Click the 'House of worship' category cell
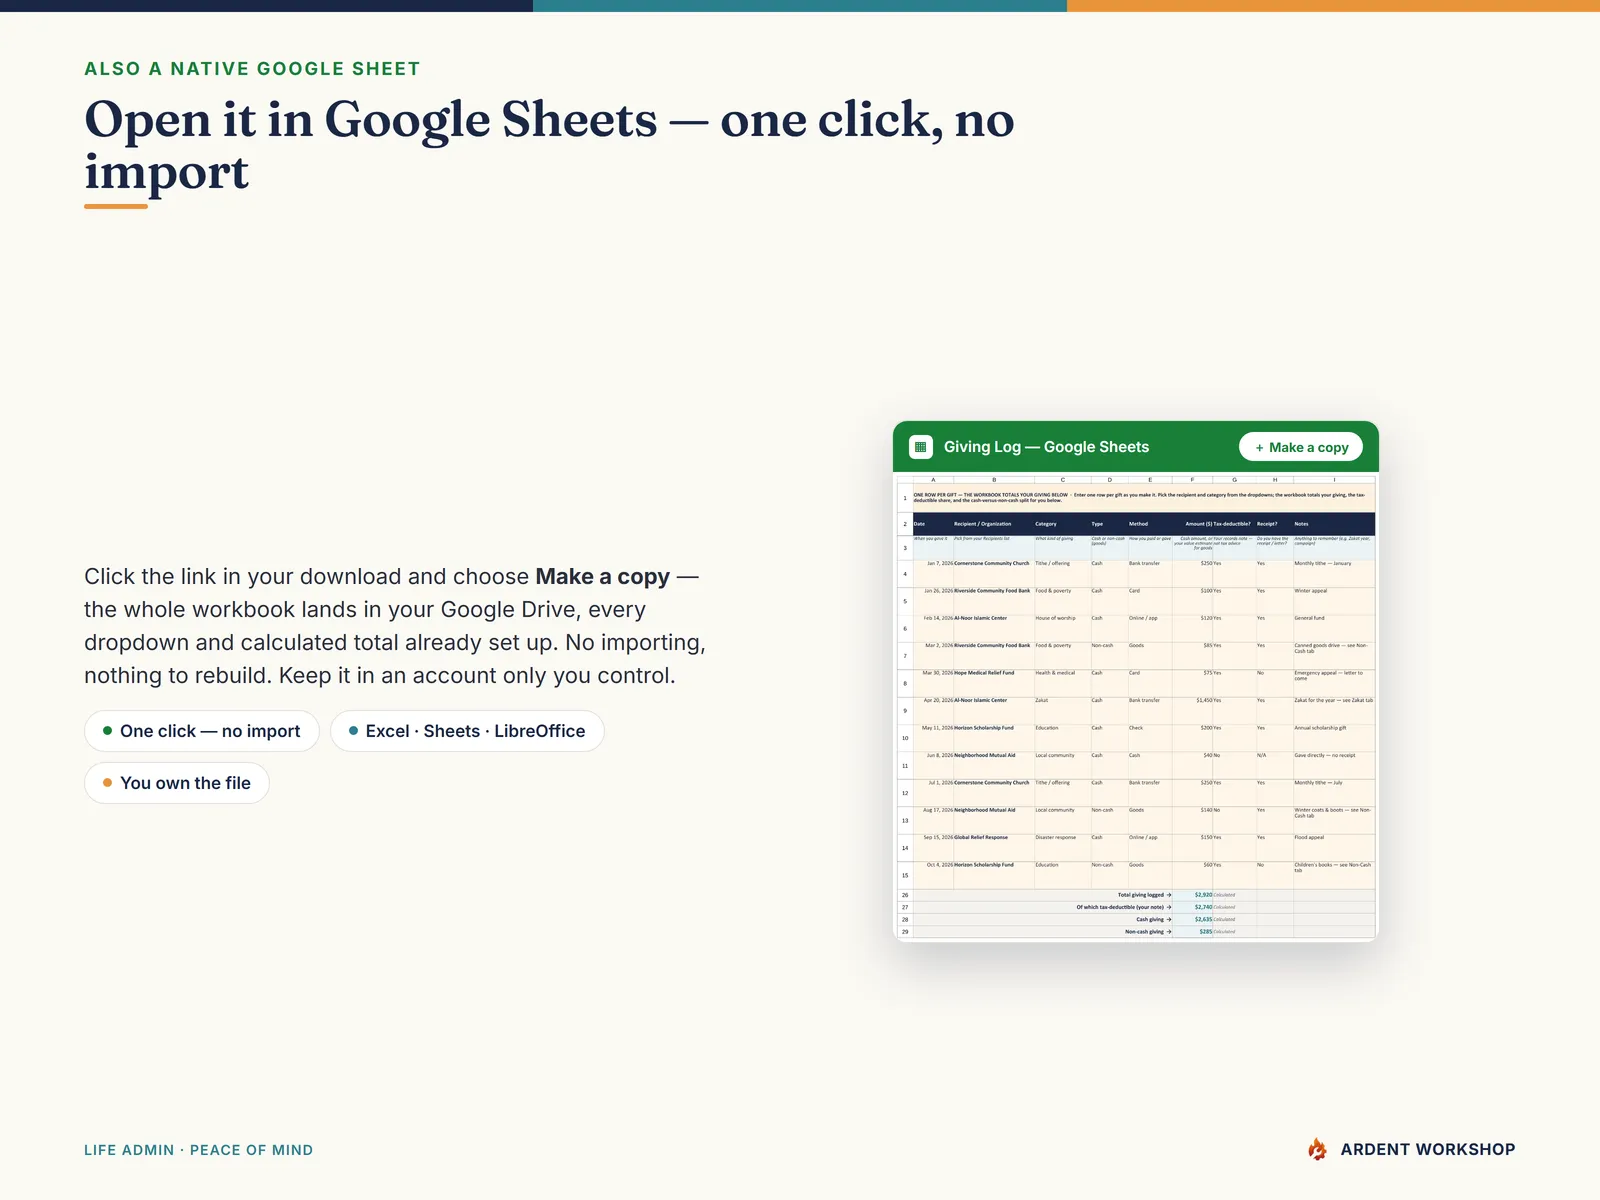This screenshot has width=1600, height=1200. (1062, 628)
